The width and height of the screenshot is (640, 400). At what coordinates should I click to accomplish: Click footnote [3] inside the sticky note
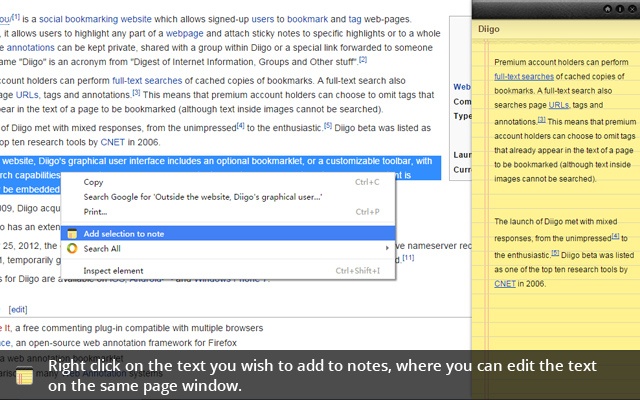tap(542, 120)
